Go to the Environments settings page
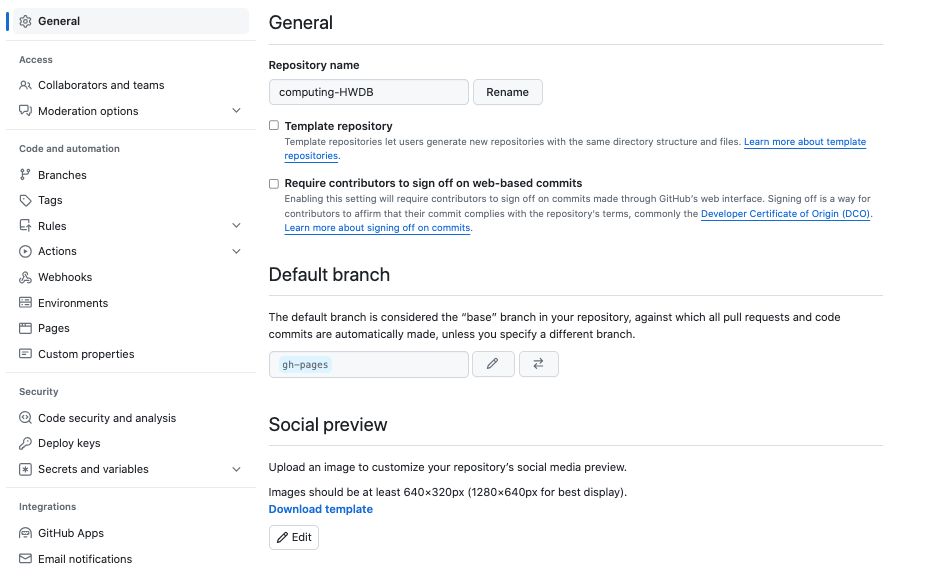The image size is (936, 584). click(73, 303)
